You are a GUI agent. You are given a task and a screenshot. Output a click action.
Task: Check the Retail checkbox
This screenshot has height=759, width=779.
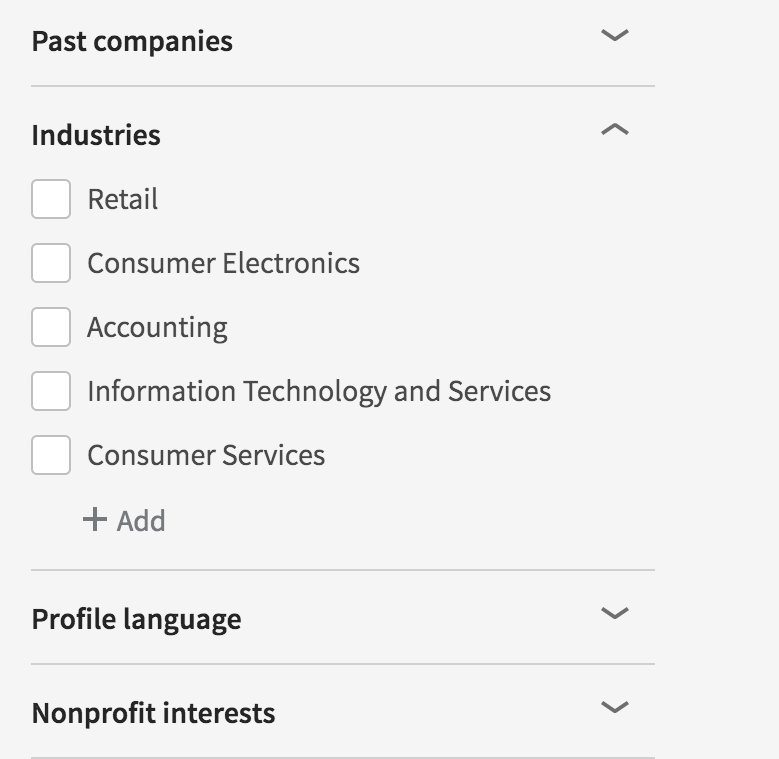point(51,199)
